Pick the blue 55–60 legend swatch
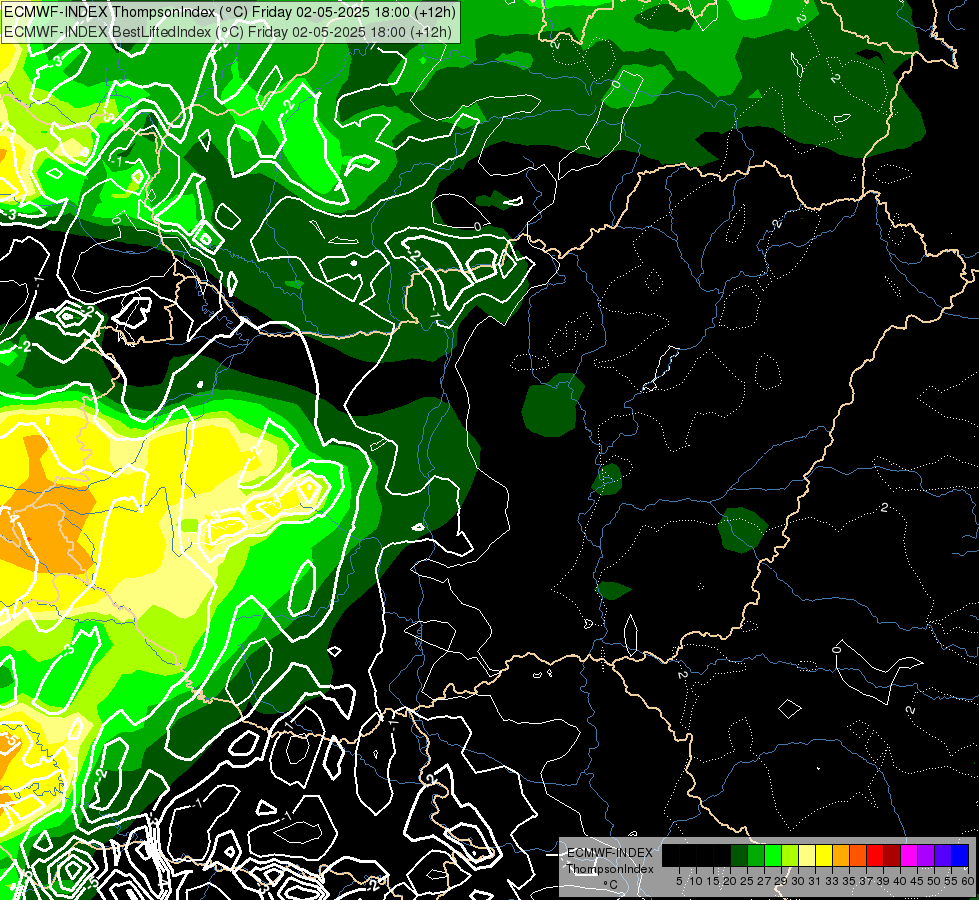The image size is (979, 900). 960,855
